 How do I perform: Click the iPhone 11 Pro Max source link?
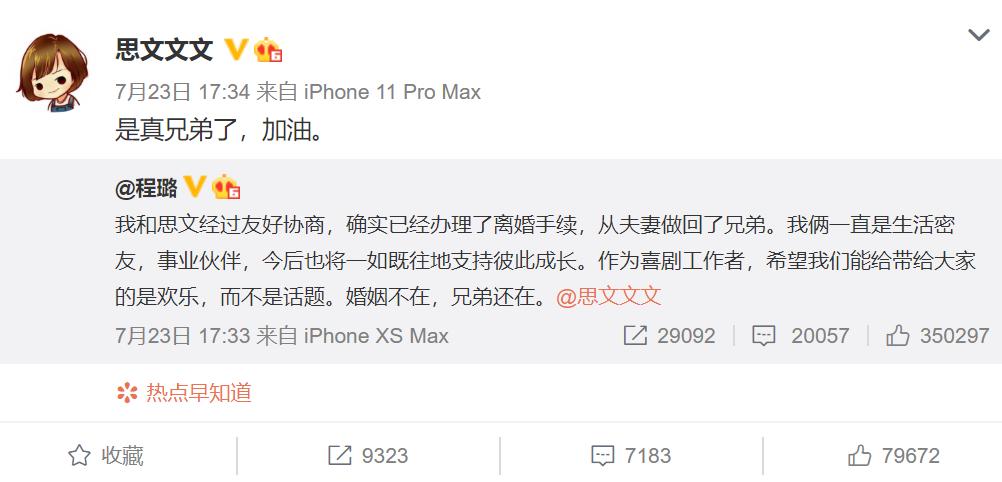click(392, 92)
